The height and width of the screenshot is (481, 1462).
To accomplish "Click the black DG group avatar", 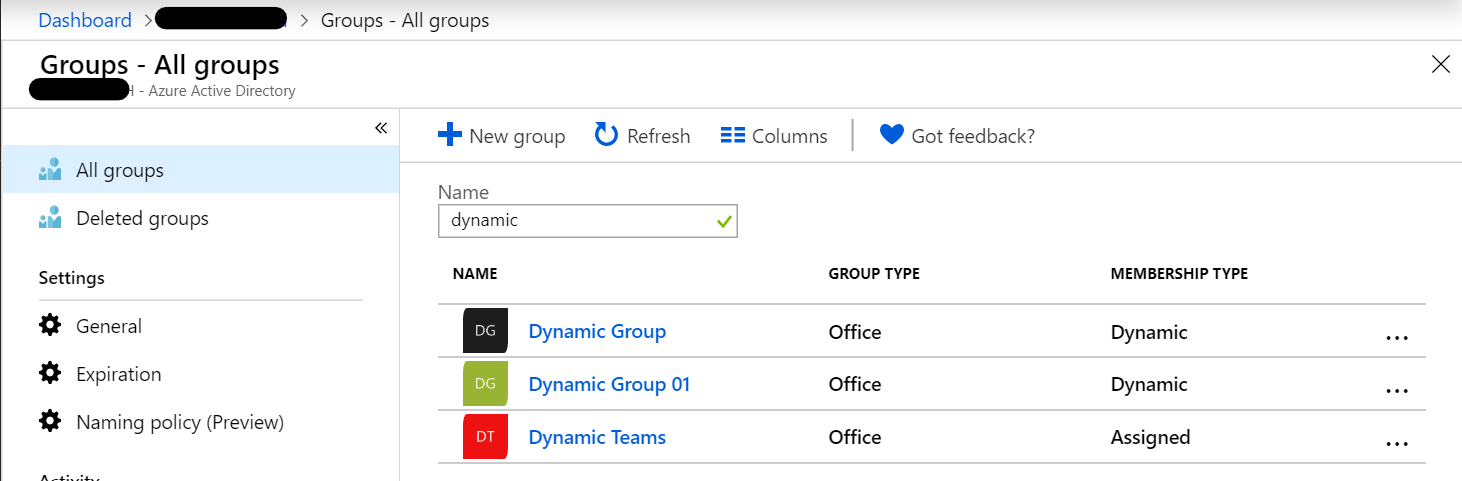I will click(485, 331).
